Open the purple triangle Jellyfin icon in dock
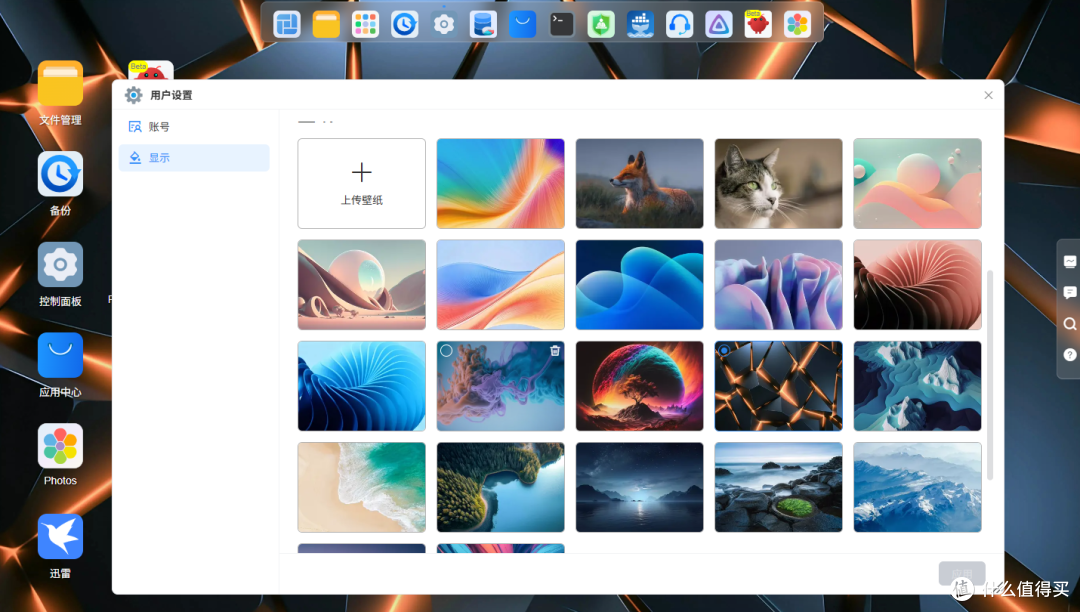The image size is (1080, 612). pyautogui.click(x=718, y=25)
